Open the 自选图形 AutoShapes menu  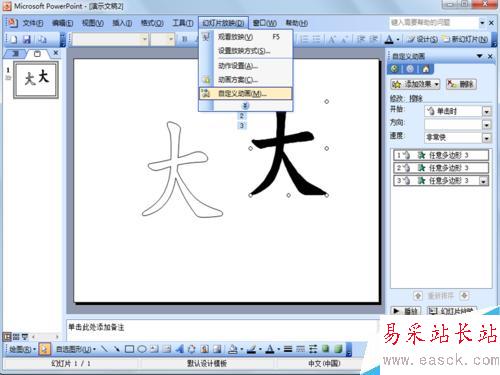click(76, 349)
